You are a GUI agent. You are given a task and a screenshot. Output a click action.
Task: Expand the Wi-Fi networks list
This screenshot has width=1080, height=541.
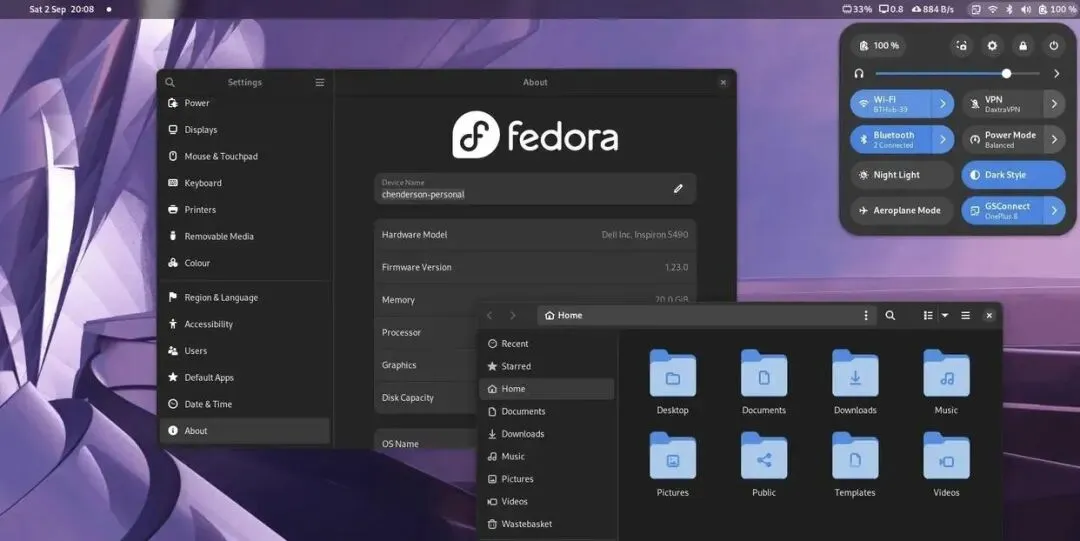[x=943, y=104]
